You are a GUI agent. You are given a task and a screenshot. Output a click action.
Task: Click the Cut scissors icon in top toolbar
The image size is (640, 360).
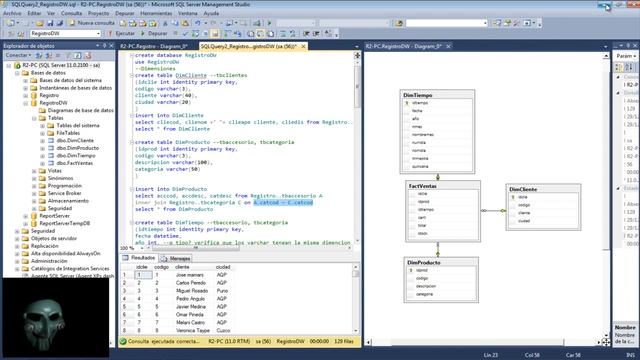[165, 23]
